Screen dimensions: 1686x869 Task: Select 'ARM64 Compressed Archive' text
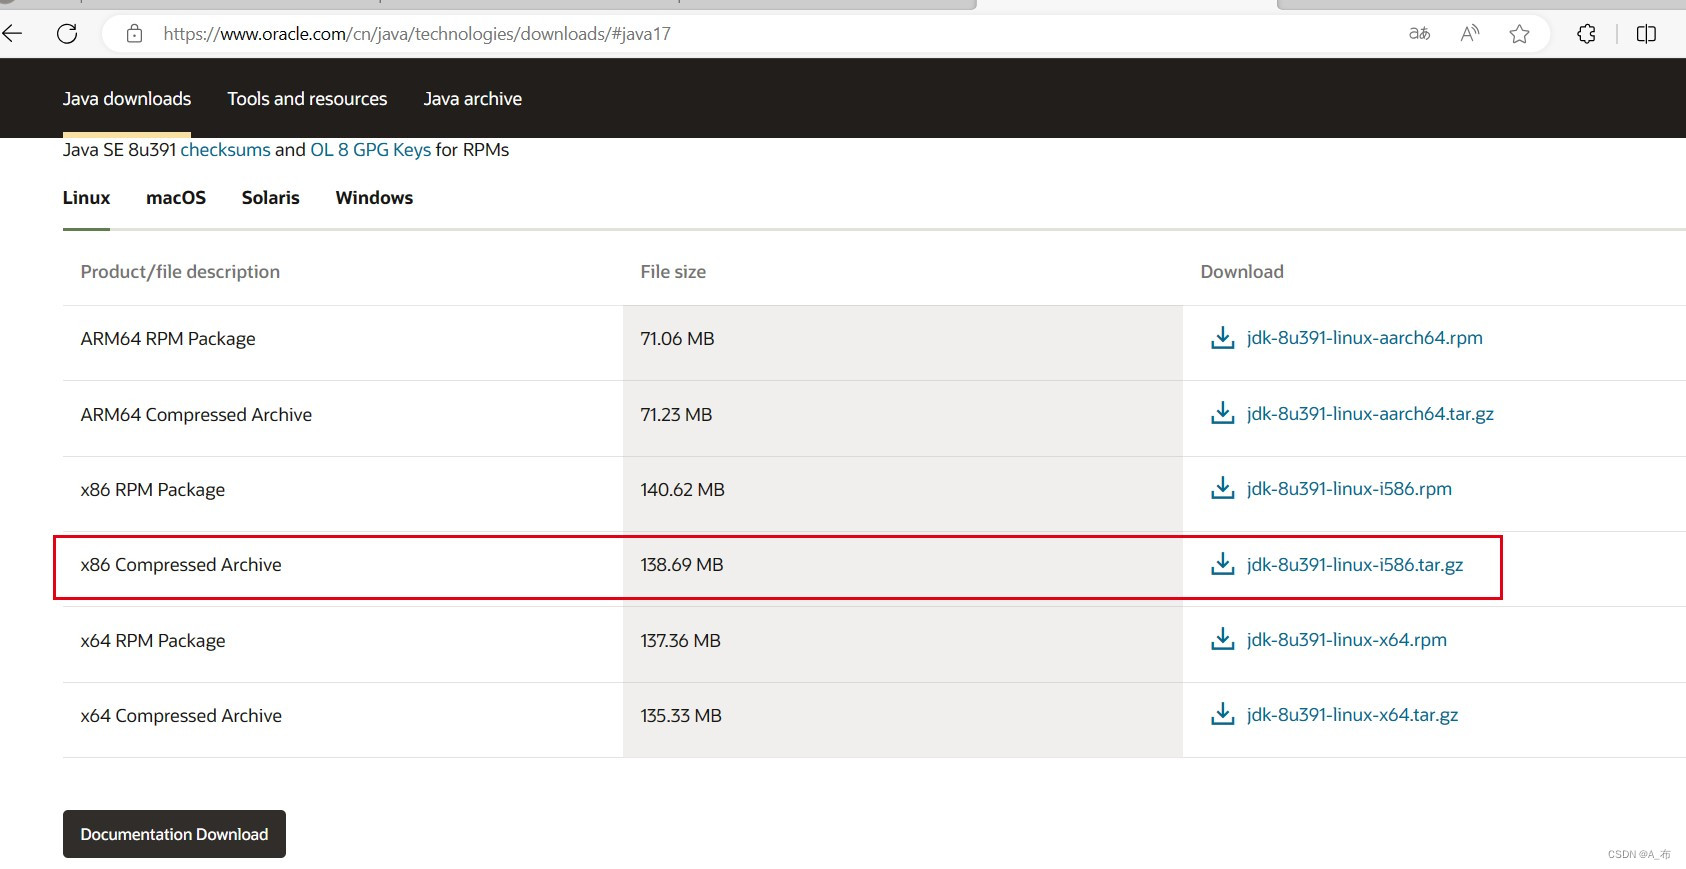click(196, 415)
